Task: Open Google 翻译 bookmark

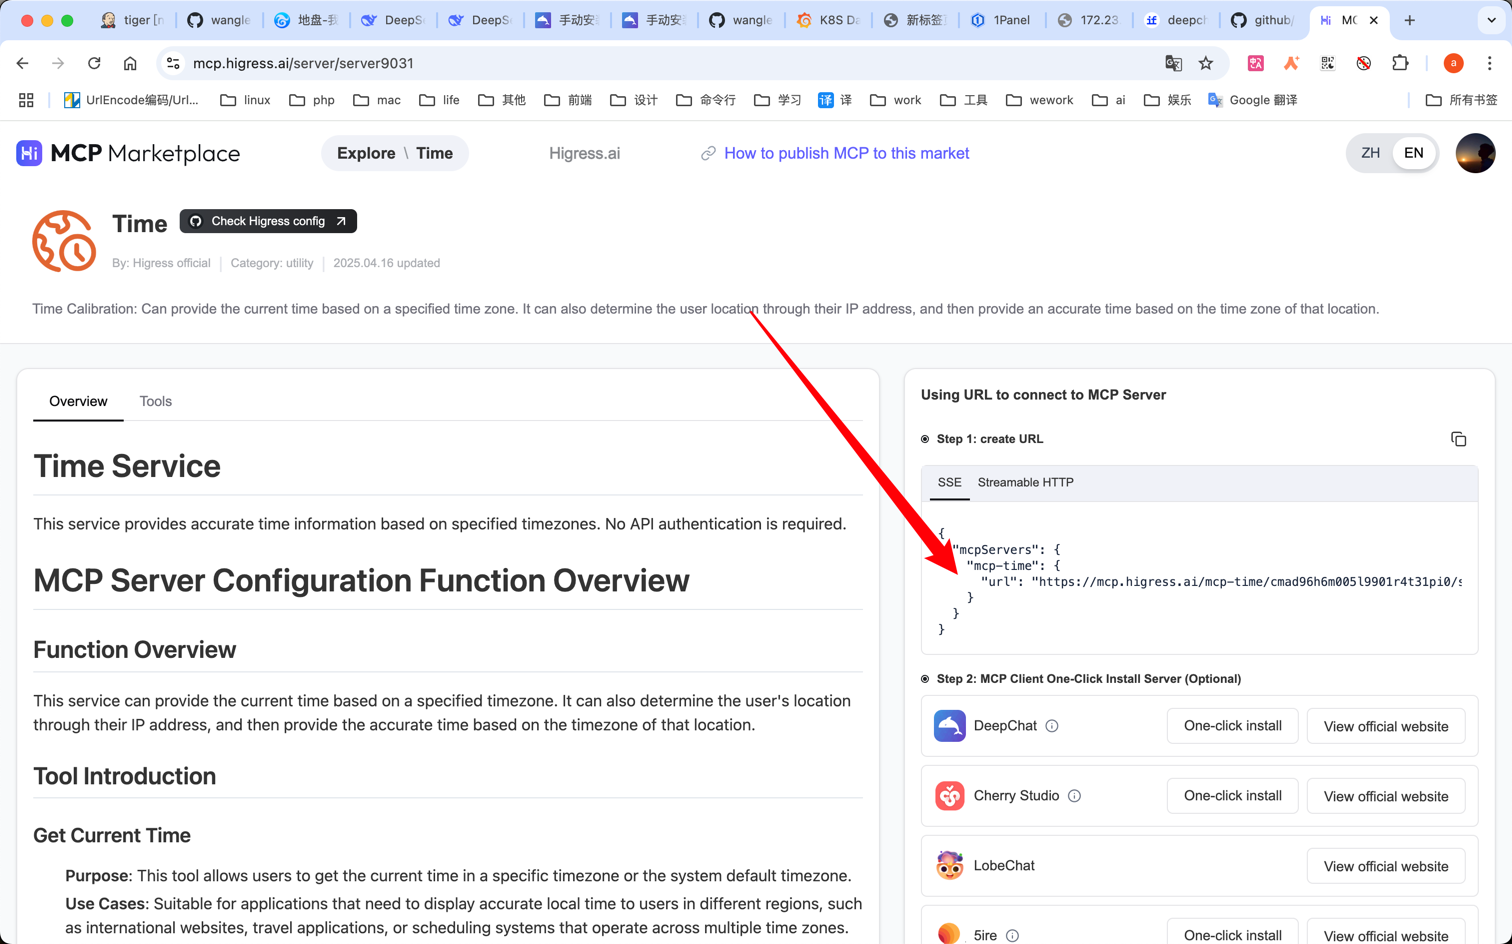Action: click(x=1252, y=100)
